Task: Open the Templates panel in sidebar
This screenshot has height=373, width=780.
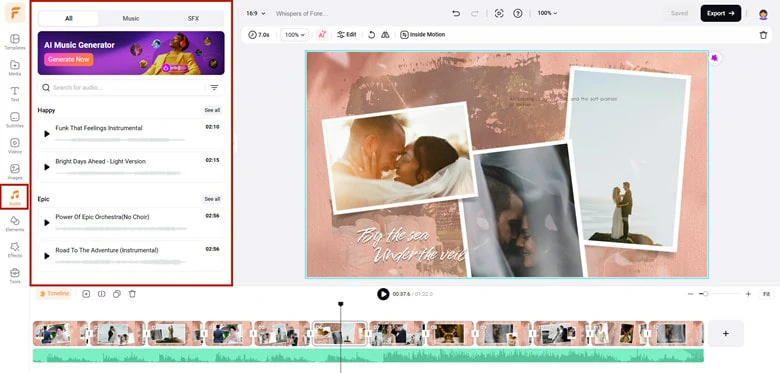Action: [14, 42]
